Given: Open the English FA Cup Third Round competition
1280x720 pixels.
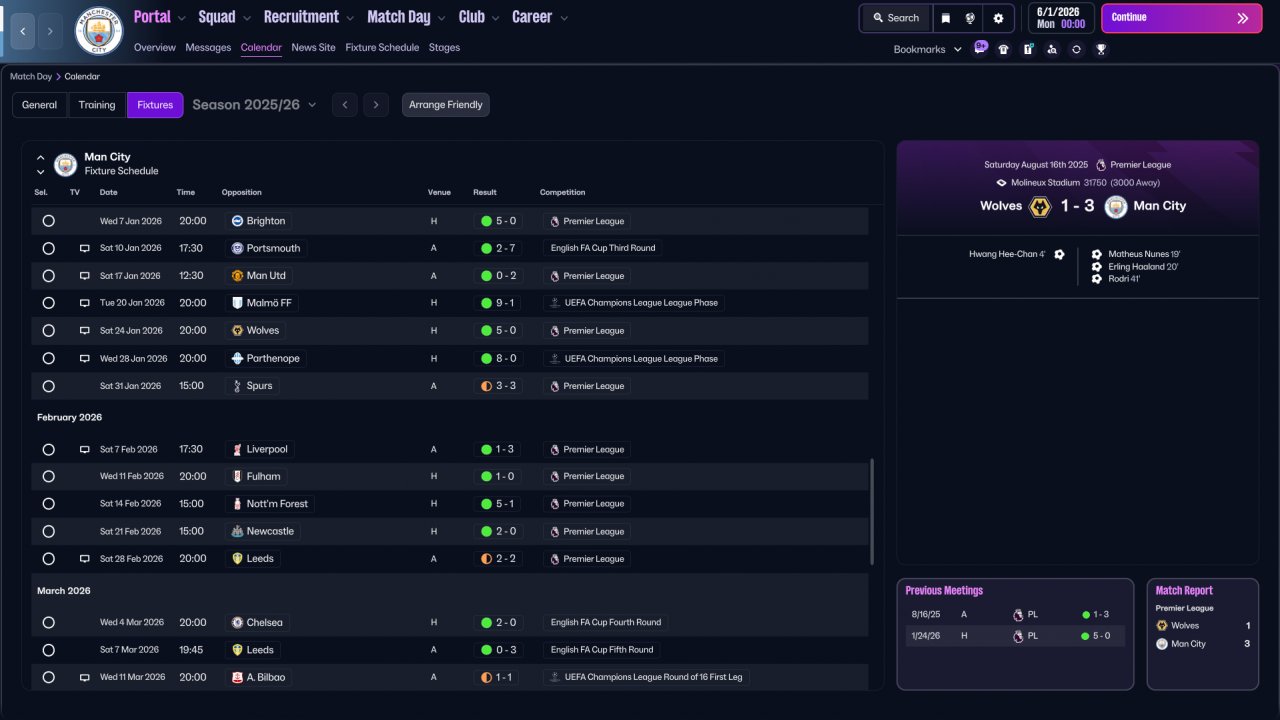Looking at the screenshot, I should click(604, 248).
